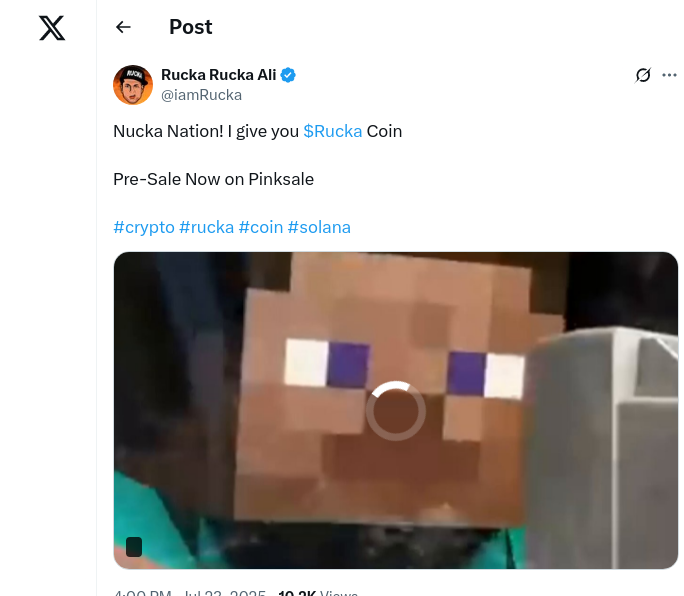
Task: Click the blue verified badge
Action: tap(288, 75)
